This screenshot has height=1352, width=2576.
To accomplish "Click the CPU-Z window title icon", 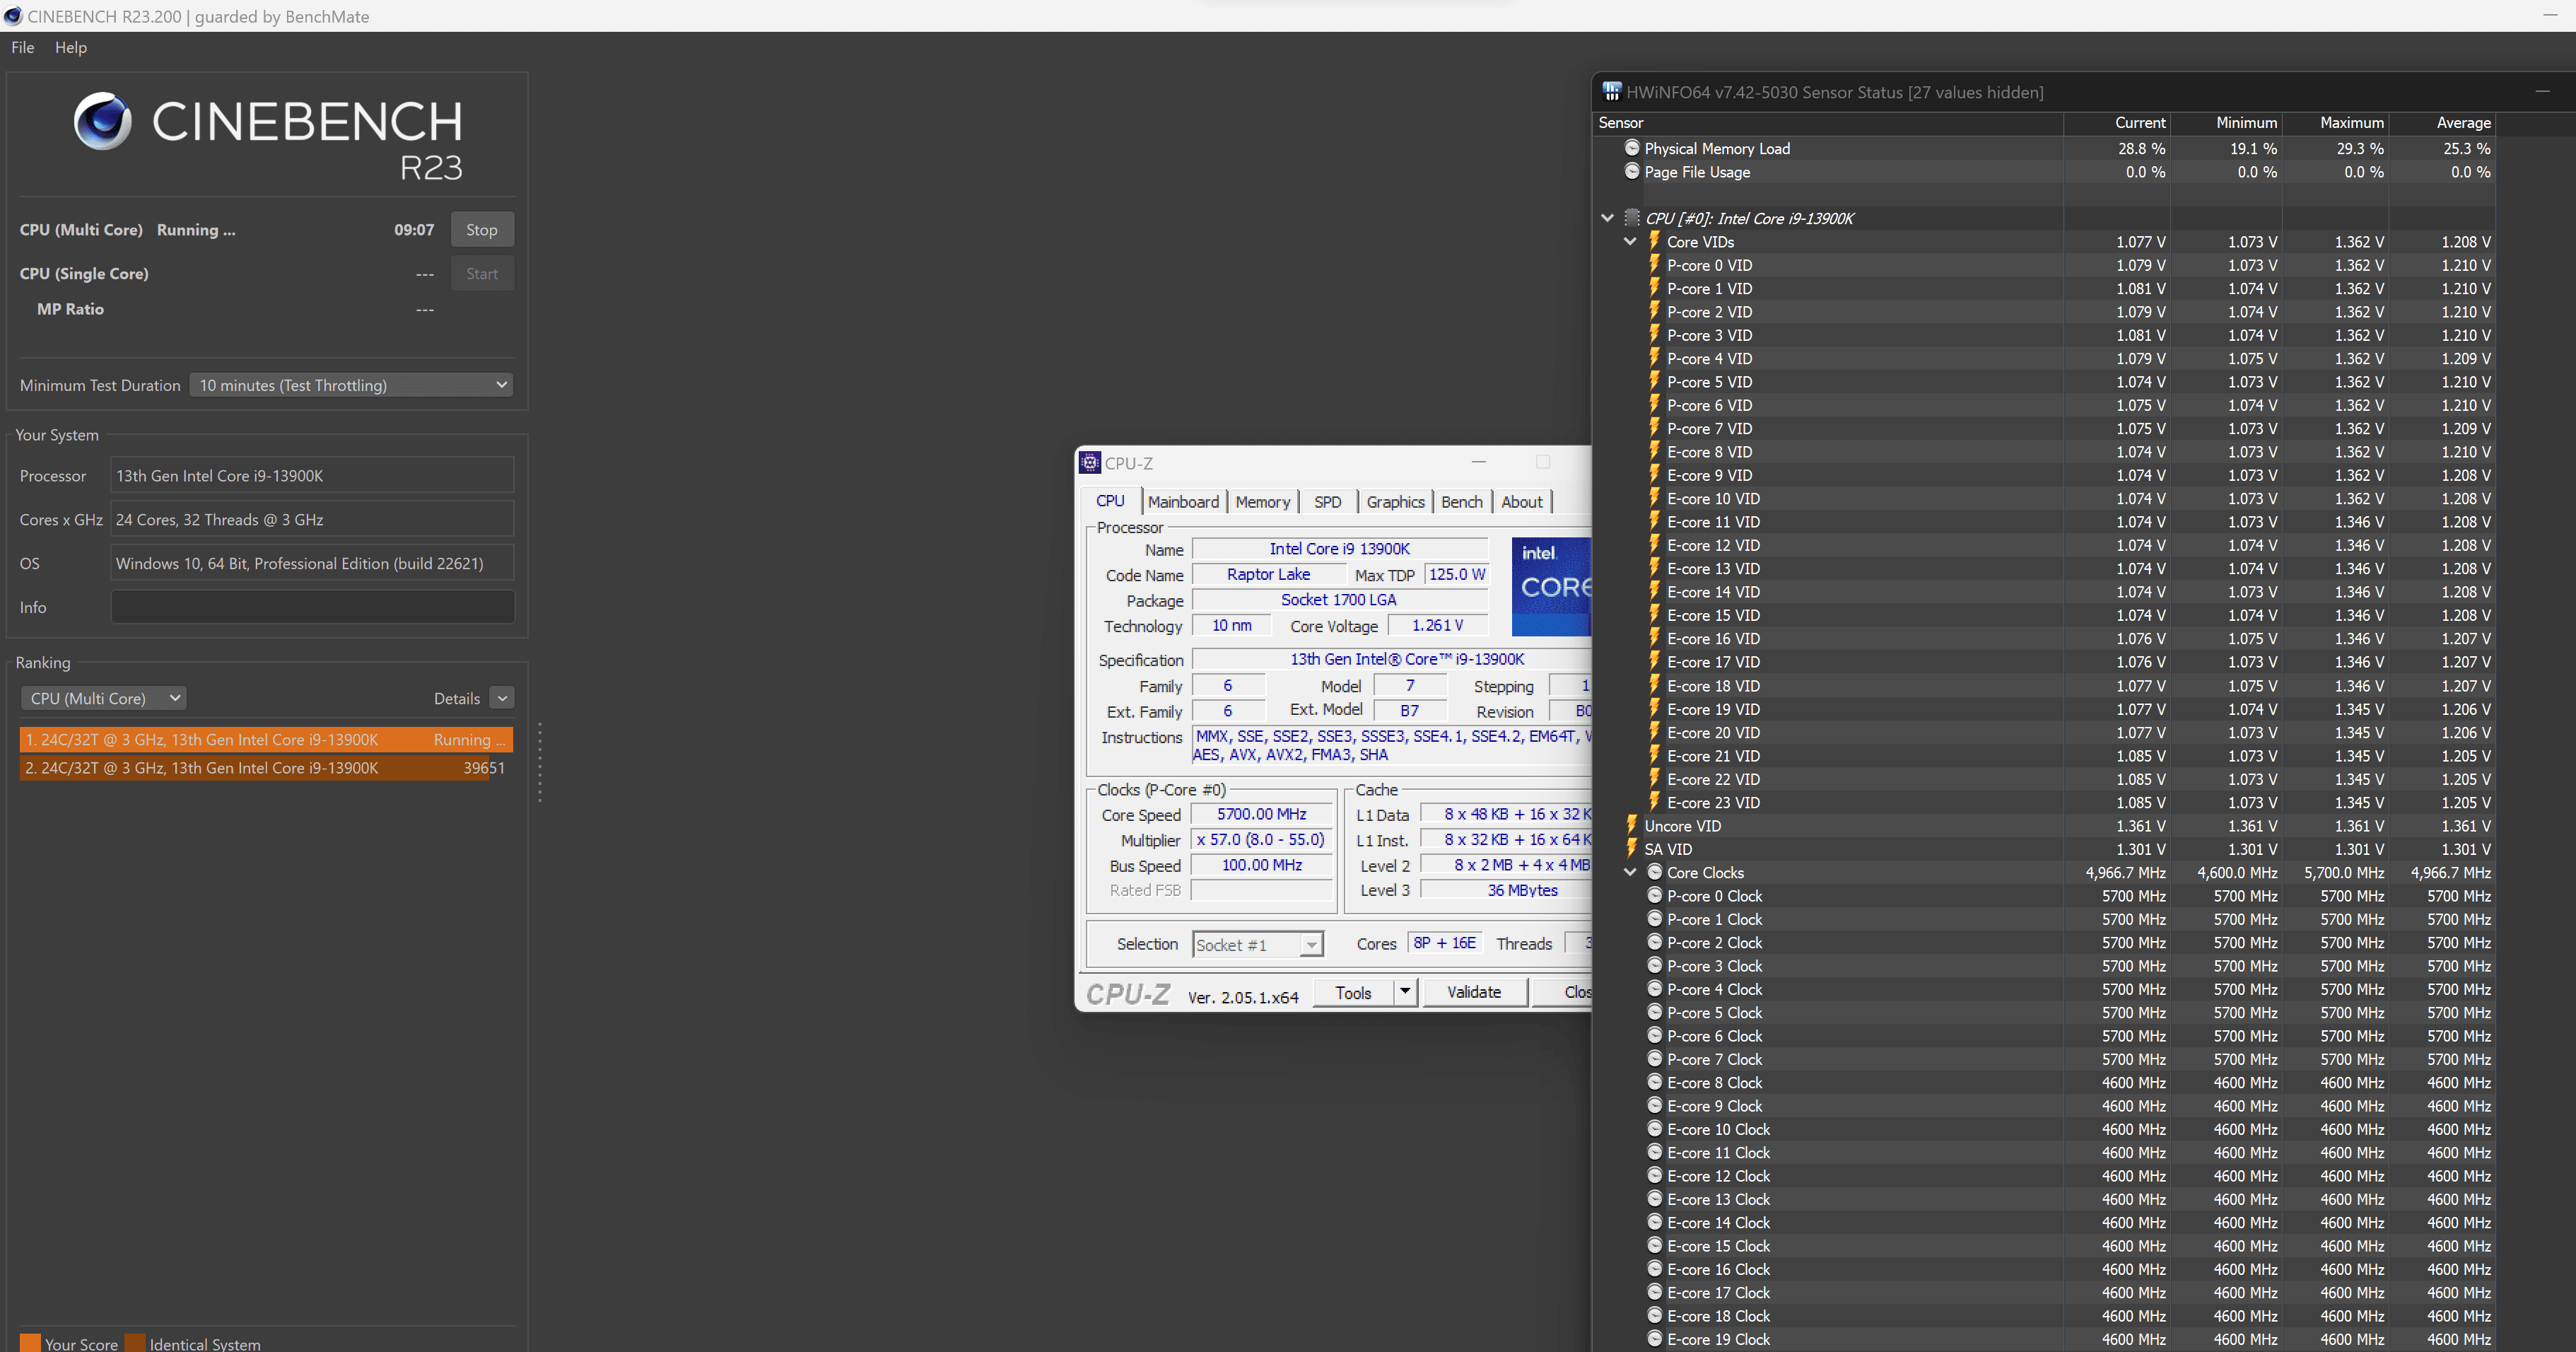I will tap(1090, 463).
